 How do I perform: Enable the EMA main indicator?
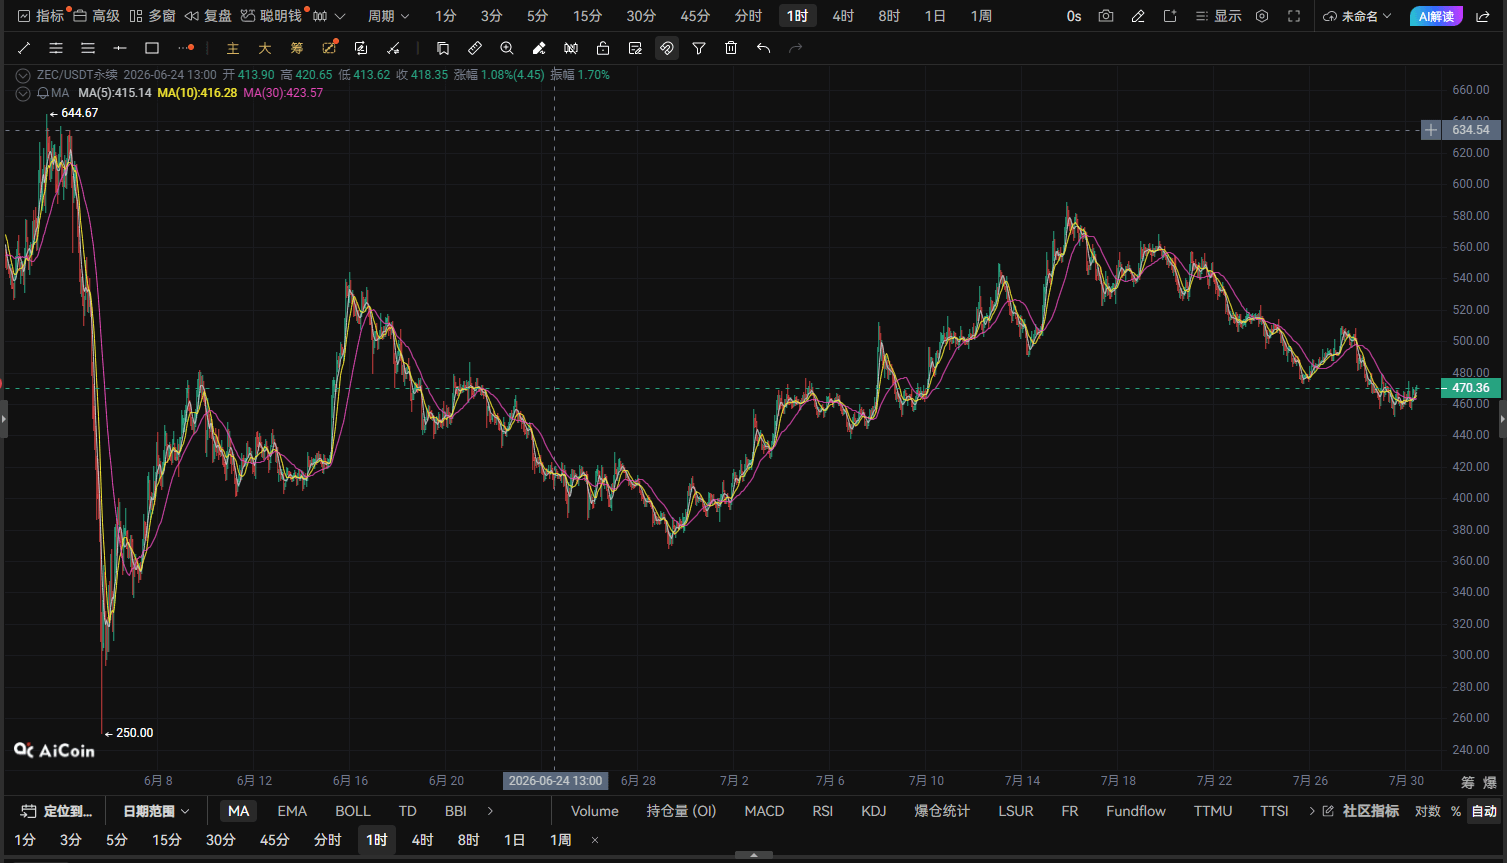pyautogui.click(x=292, y=811)
